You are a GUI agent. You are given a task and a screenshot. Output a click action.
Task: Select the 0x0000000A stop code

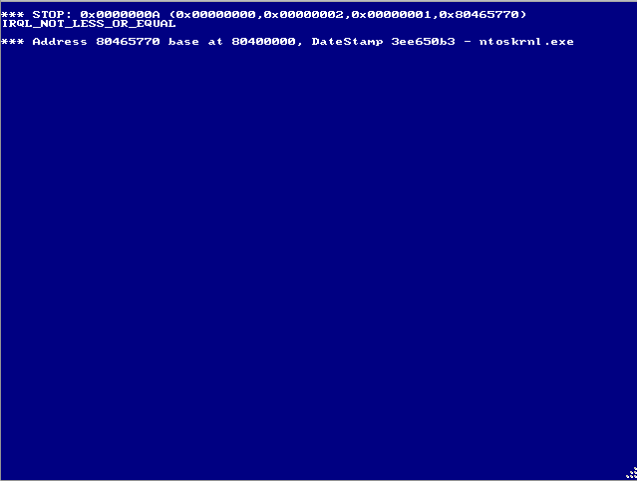tap(120, 15)
